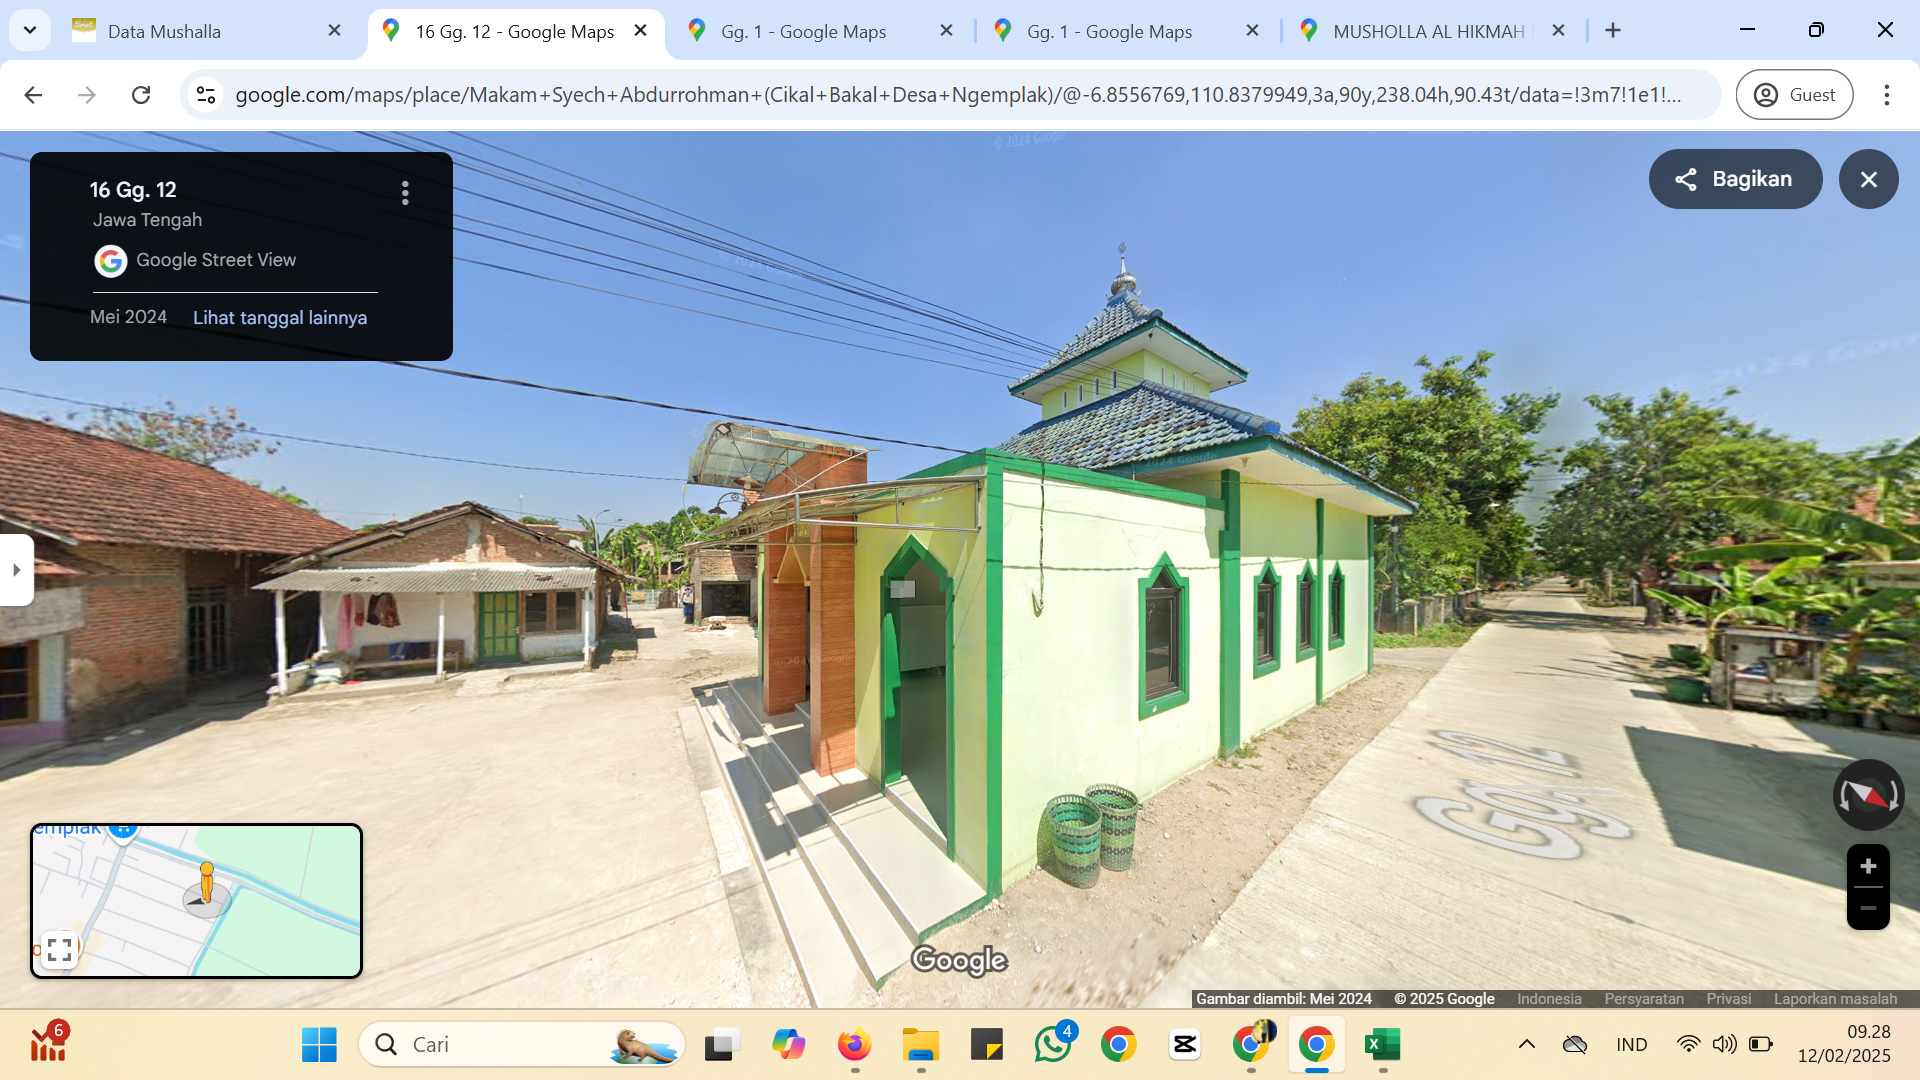1920x1080 pixels.
Task: Expand the minimap to full screen
Action: coord(59,949)
